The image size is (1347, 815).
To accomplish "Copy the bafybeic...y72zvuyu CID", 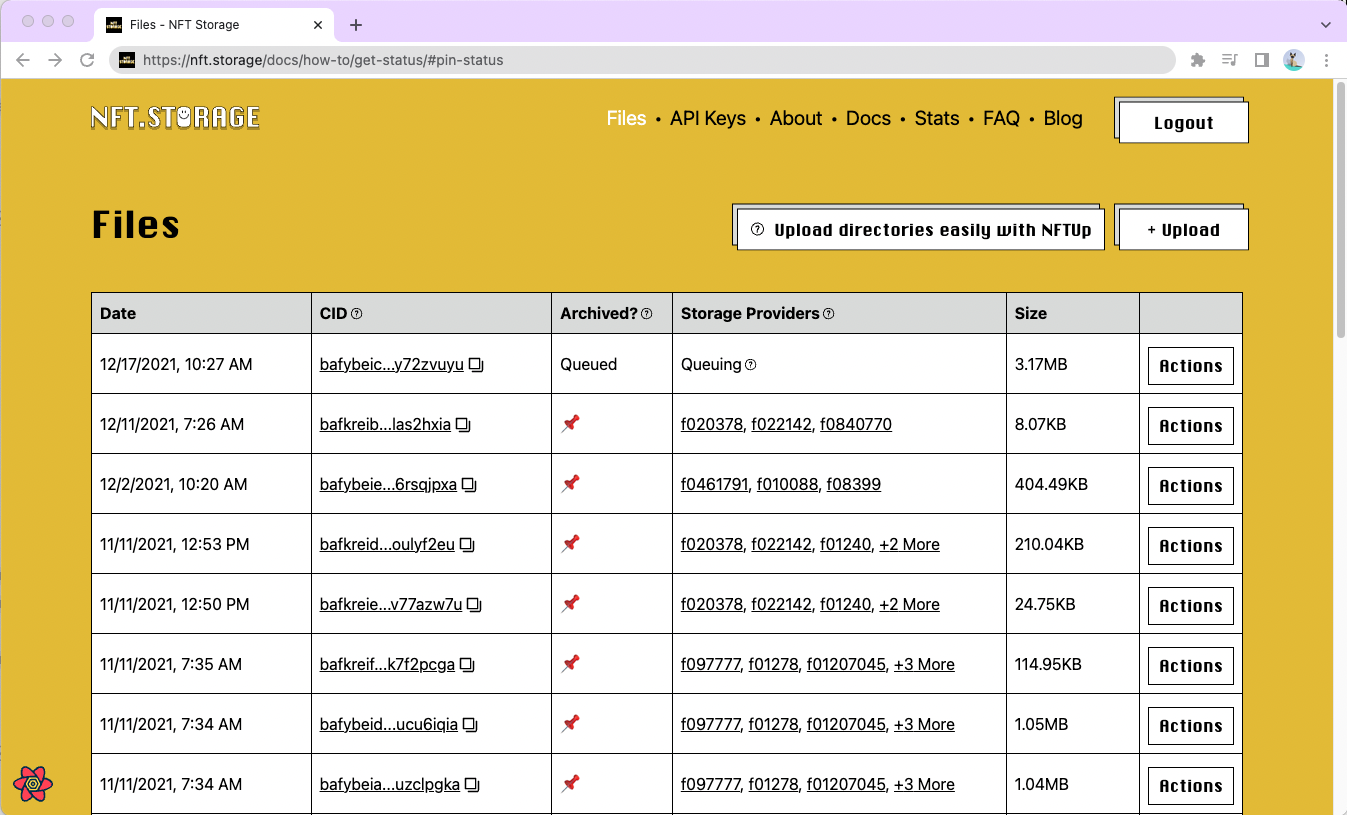I will (476, 364).
